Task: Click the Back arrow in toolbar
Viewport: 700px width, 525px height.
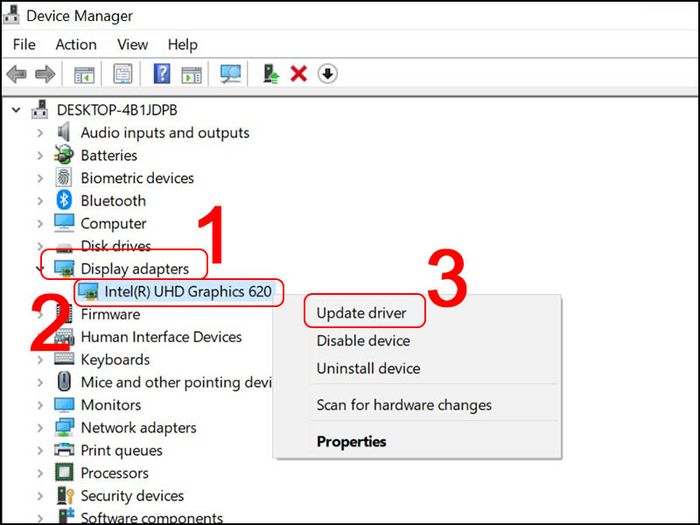Action: pyautogui.click(x=17, y=74)
